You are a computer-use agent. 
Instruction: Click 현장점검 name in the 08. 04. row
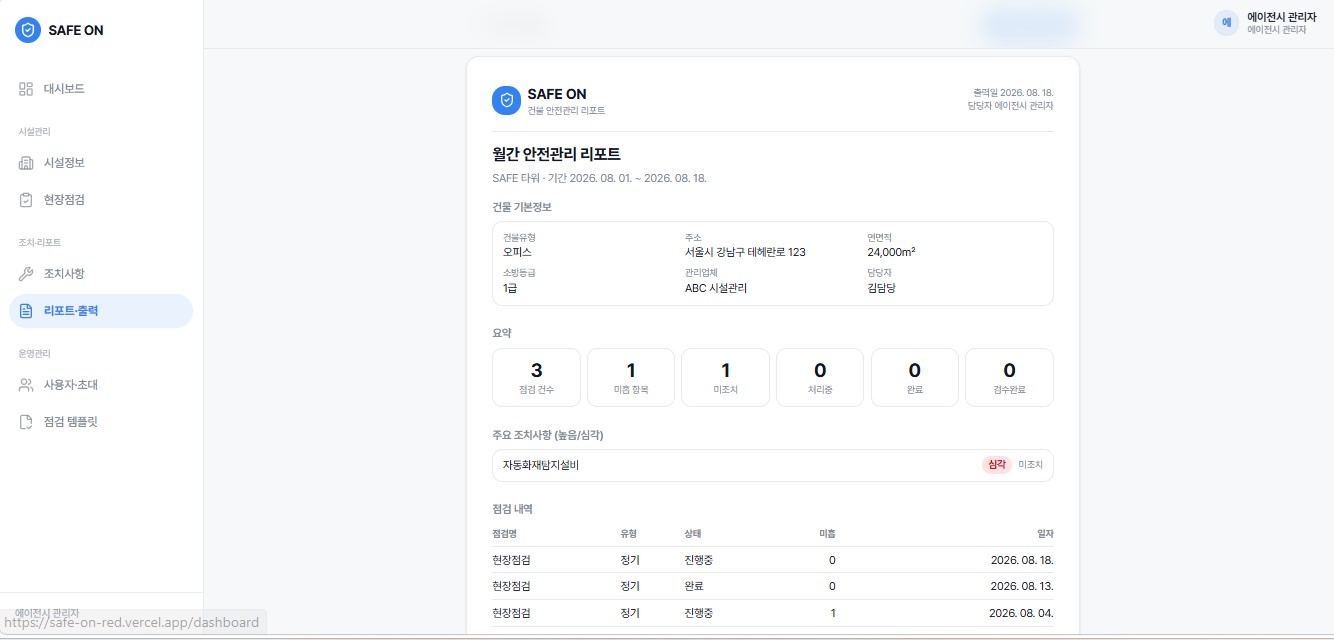point(512,613)
